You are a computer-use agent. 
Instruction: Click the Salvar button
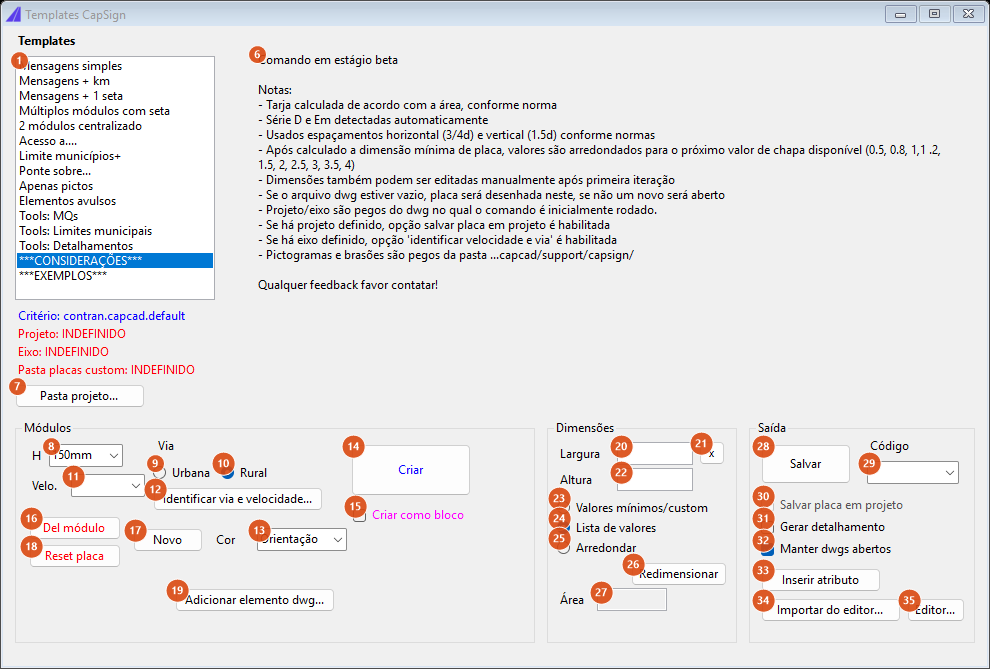pyautogui.click(x=806, y=464)
